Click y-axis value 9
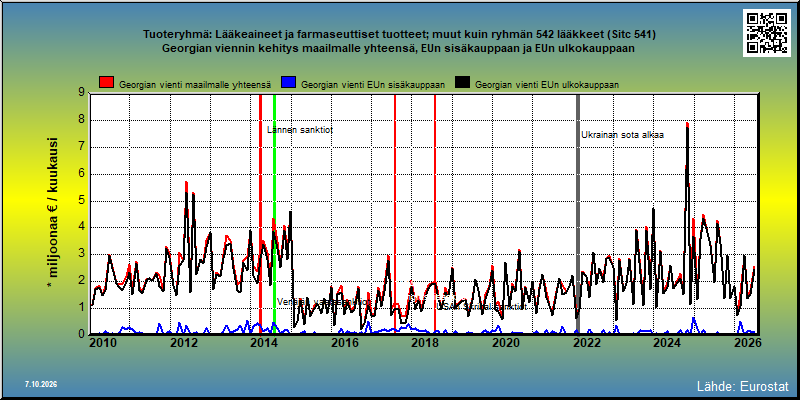This screenshot has height=400, width=800. tap(81, 93)
